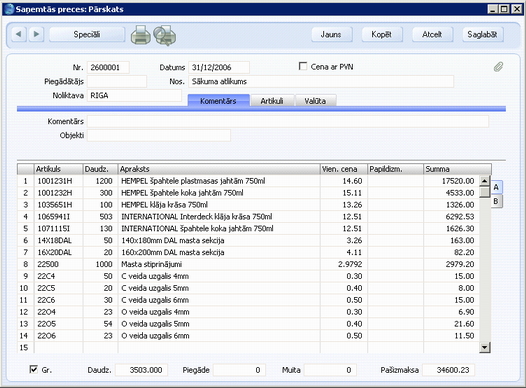Screen dimensions: 526x388
Task: Maximize the Saņemtās preces window
Action: (504, 9)
